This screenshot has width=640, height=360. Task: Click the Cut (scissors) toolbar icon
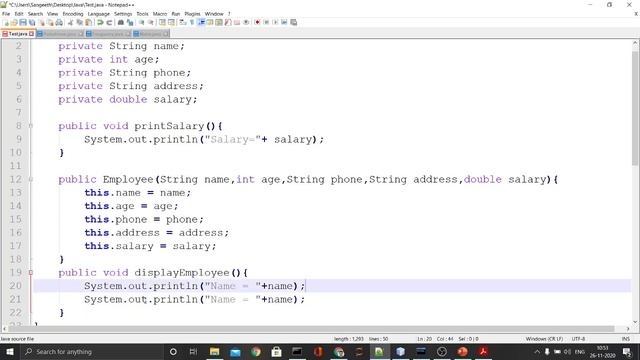click(70, 22)
